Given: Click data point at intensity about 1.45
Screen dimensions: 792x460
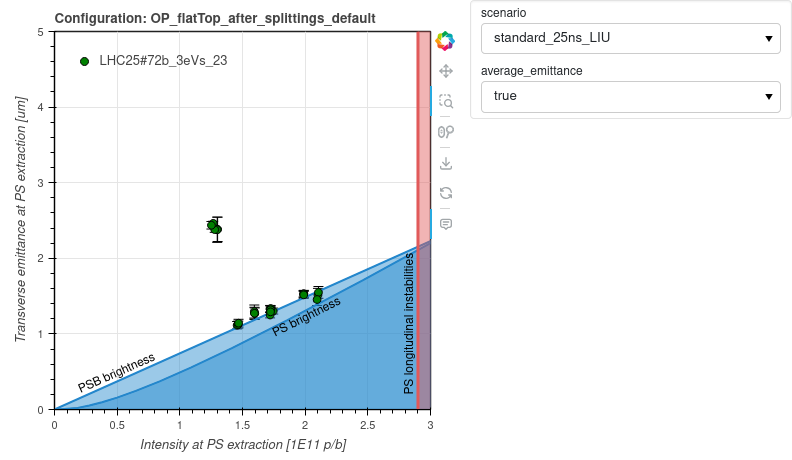Looking at the screenshot, I should (x=238, y=324).
